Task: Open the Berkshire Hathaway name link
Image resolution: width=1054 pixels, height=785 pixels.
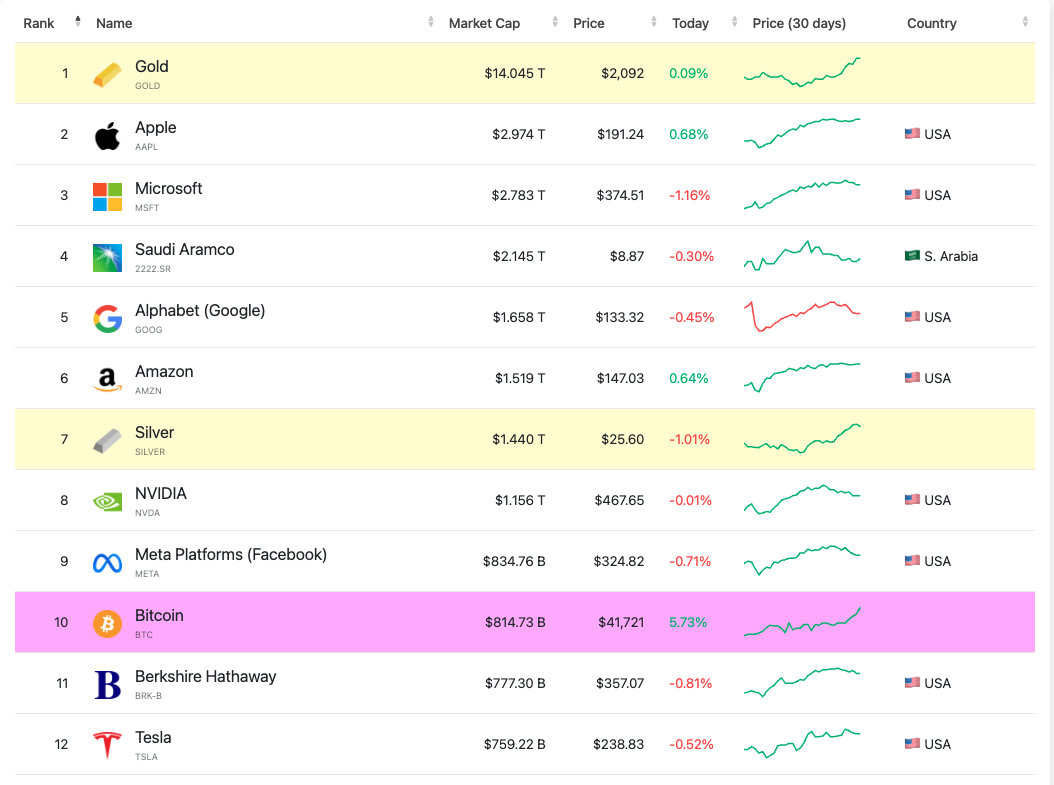Action: [x=205, y=677]
